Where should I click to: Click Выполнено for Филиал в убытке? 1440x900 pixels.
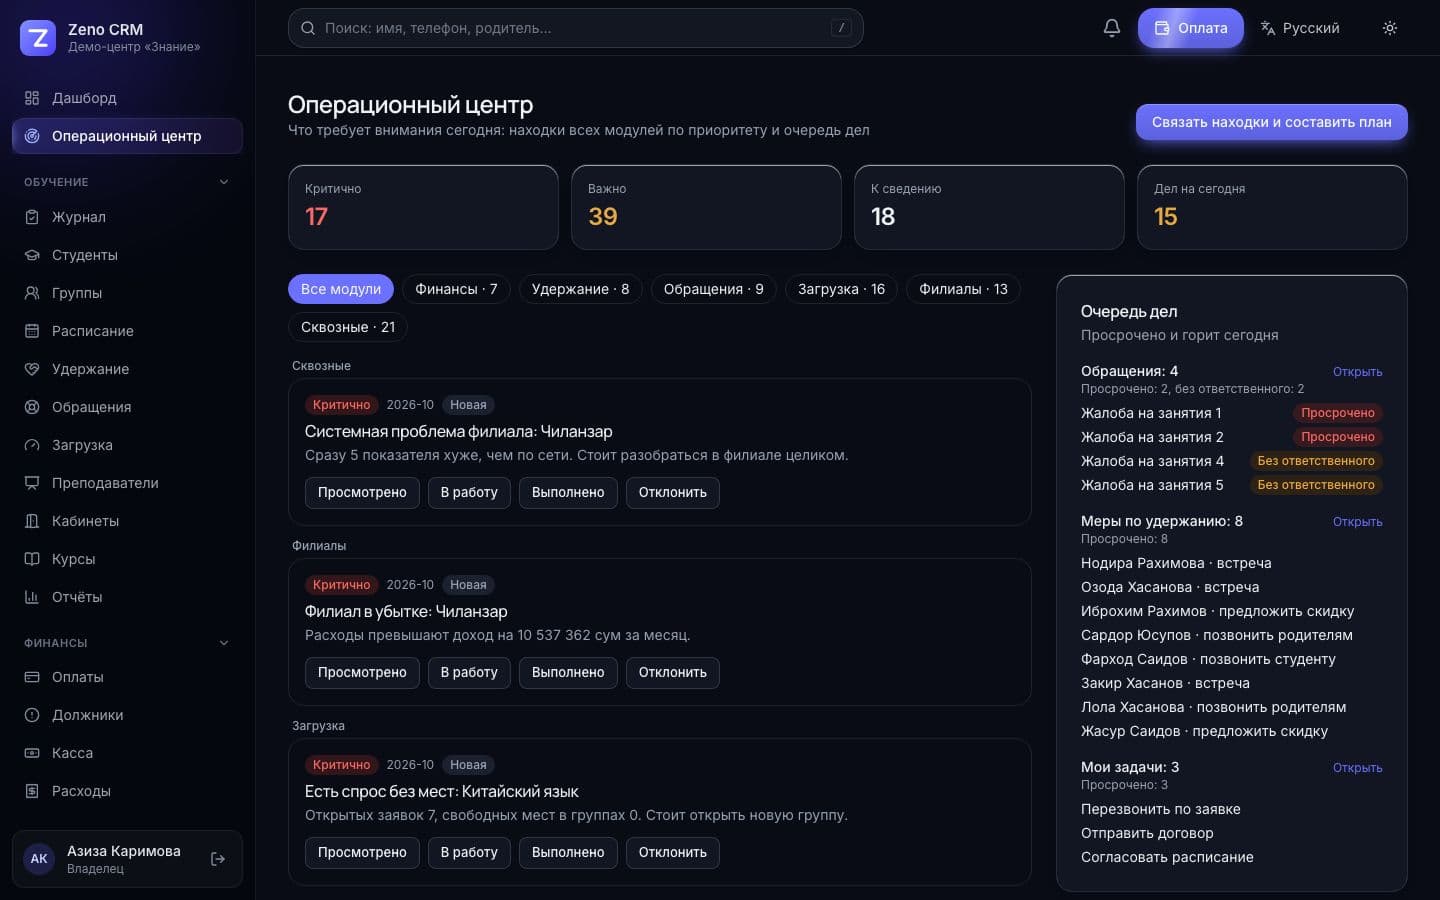568,672
